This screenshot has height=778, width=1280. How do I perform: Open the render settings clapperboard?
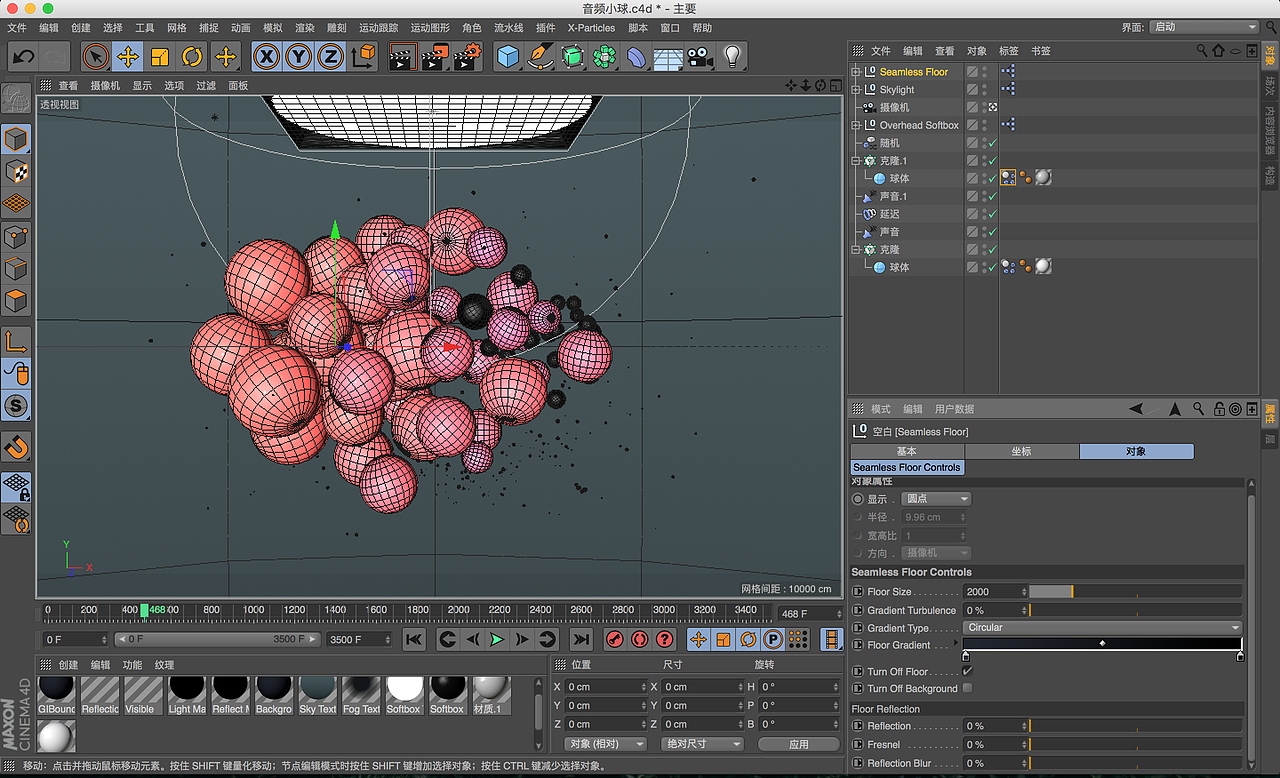pos(467,57)
